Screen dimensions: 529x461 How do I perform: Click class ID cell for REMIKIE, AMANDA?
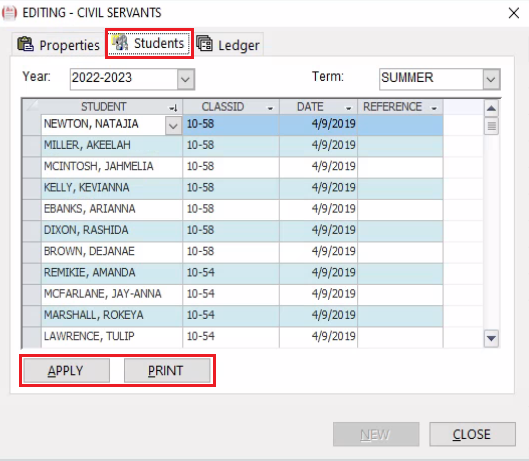tap(231, 273)
